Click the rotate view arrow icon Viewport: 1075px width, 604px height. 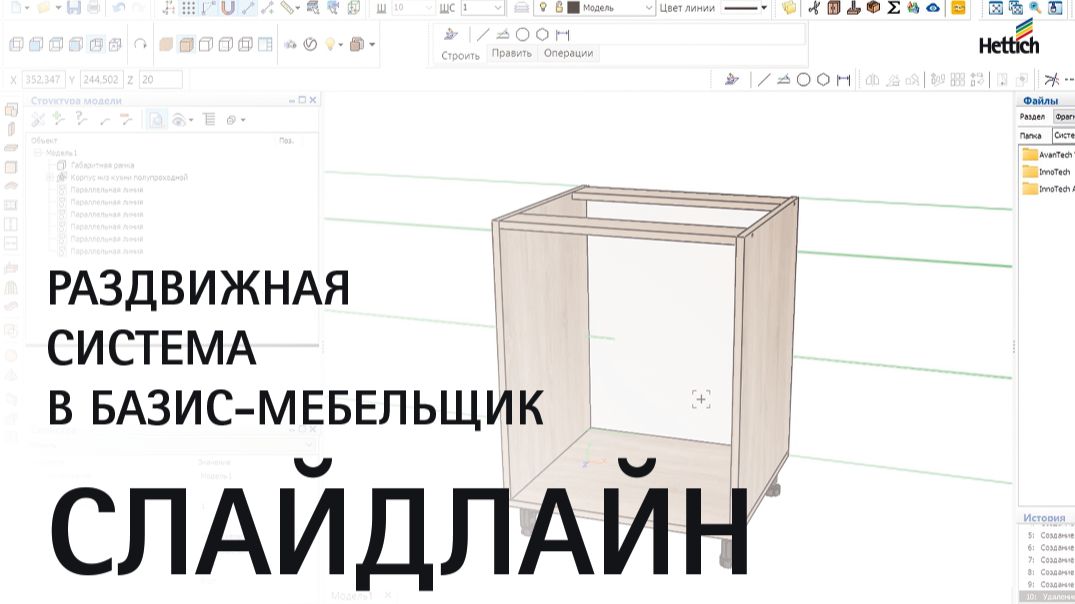coord(140,44)
